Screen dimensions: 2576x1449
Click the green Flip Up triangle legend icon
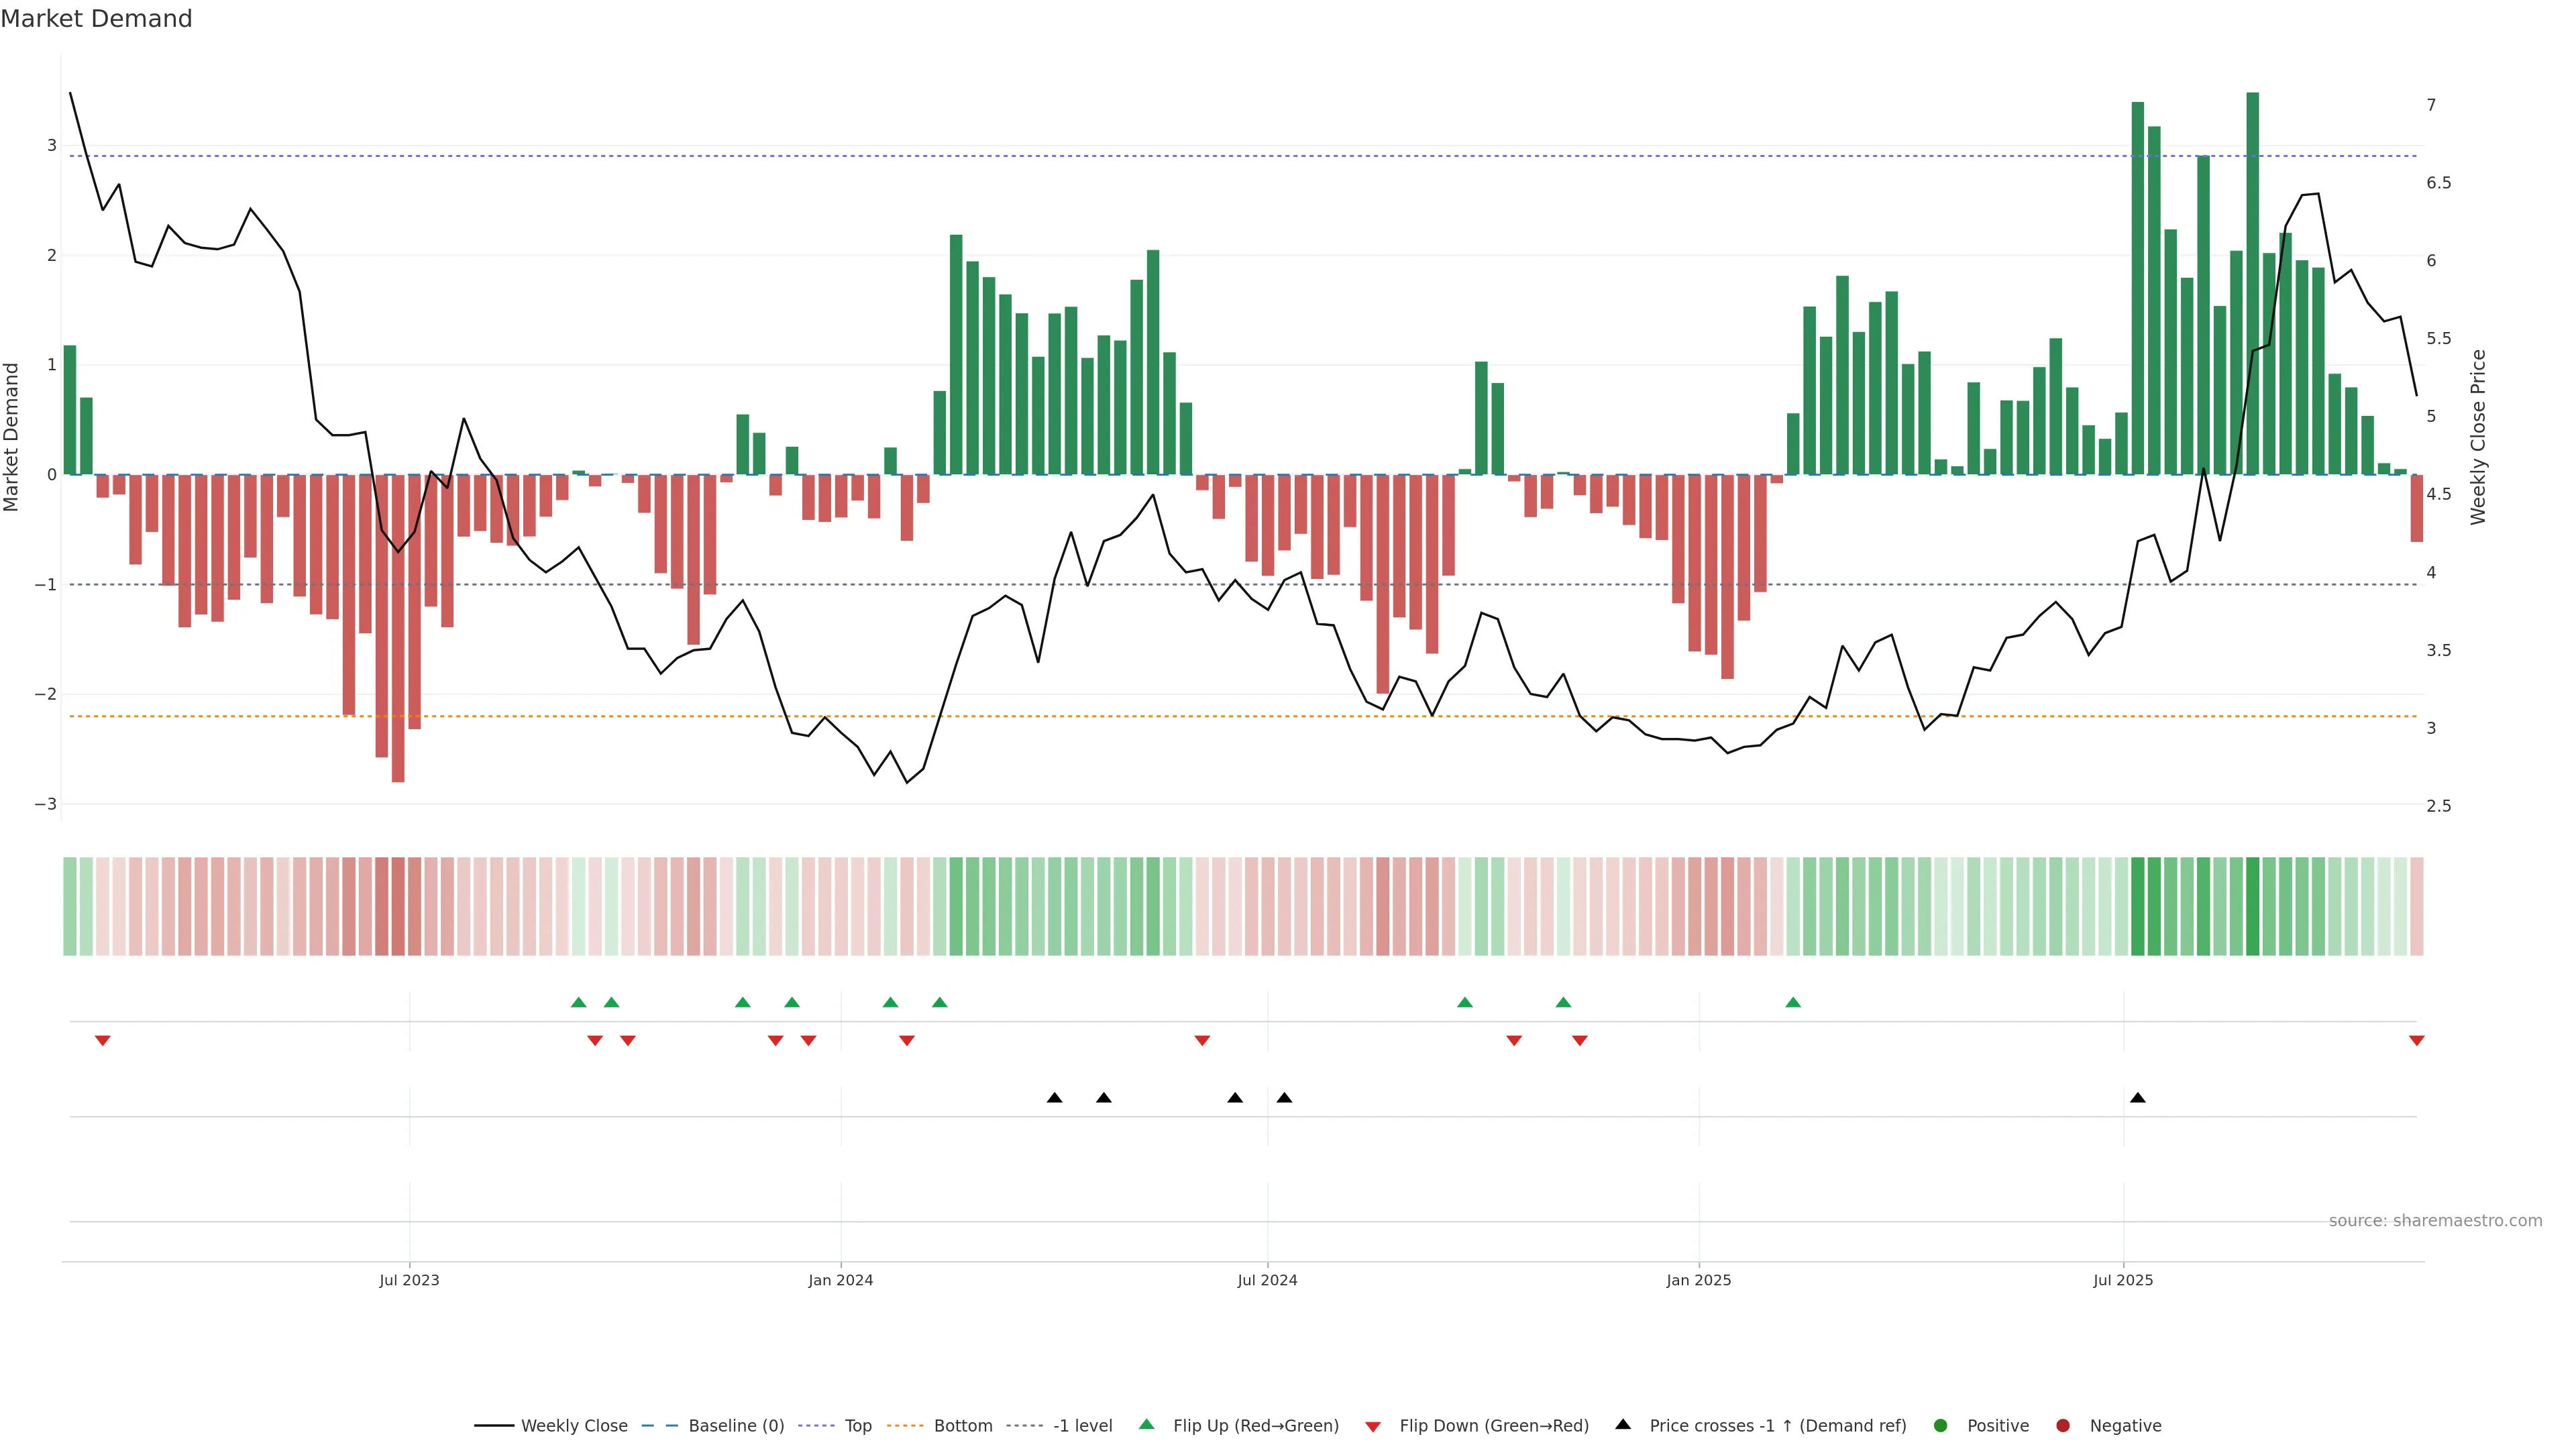(x=1146, y=1424)
